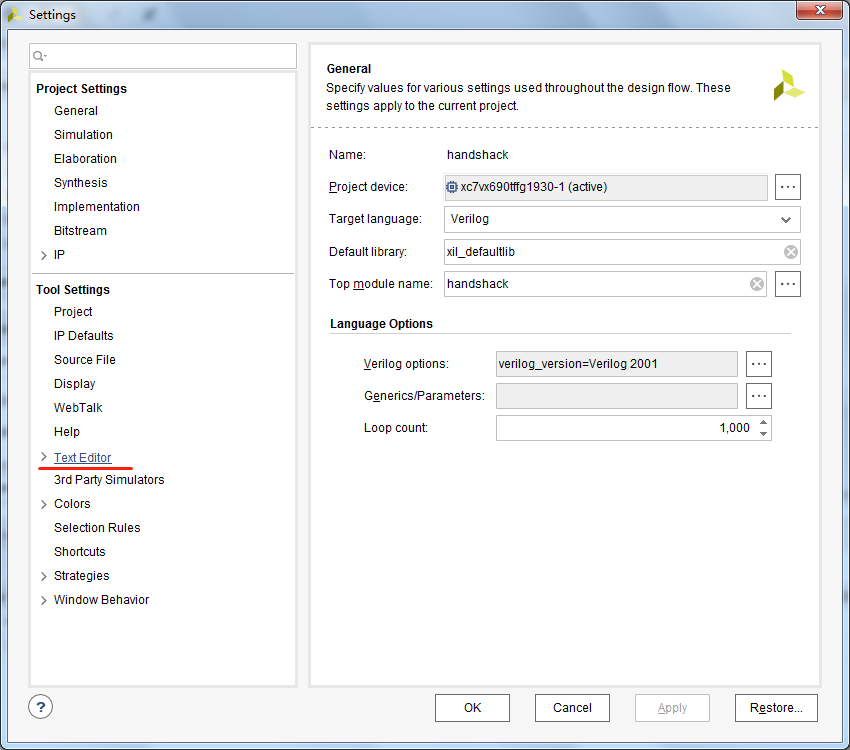The width and height of the screenshot is (850, 750).
Task: Open IP project settings
Action: (59, 255)
